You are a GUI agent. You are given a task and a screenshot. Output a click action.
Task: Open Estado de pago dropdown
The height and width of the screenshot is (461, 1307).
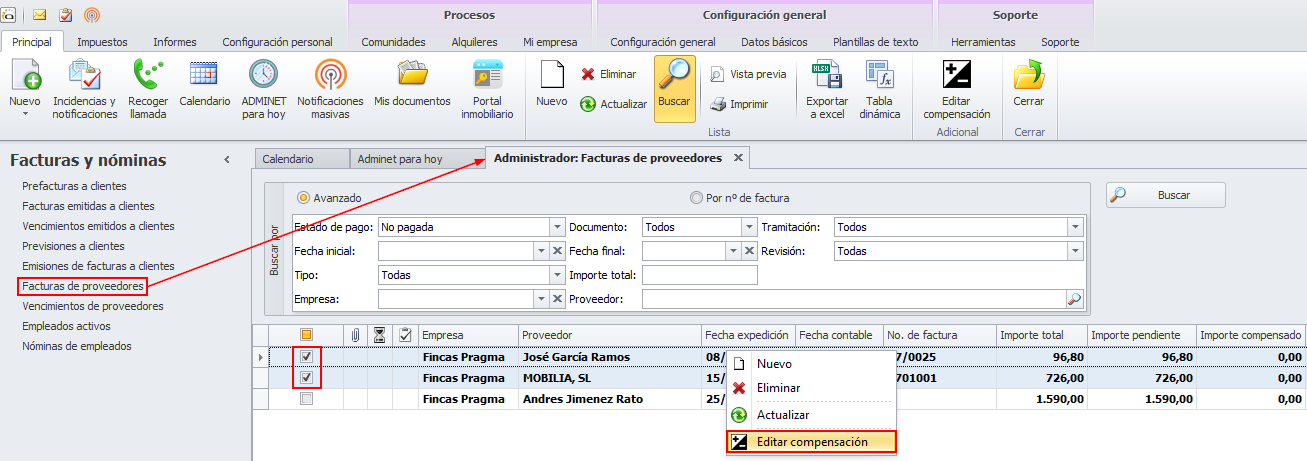pos(557,227)
